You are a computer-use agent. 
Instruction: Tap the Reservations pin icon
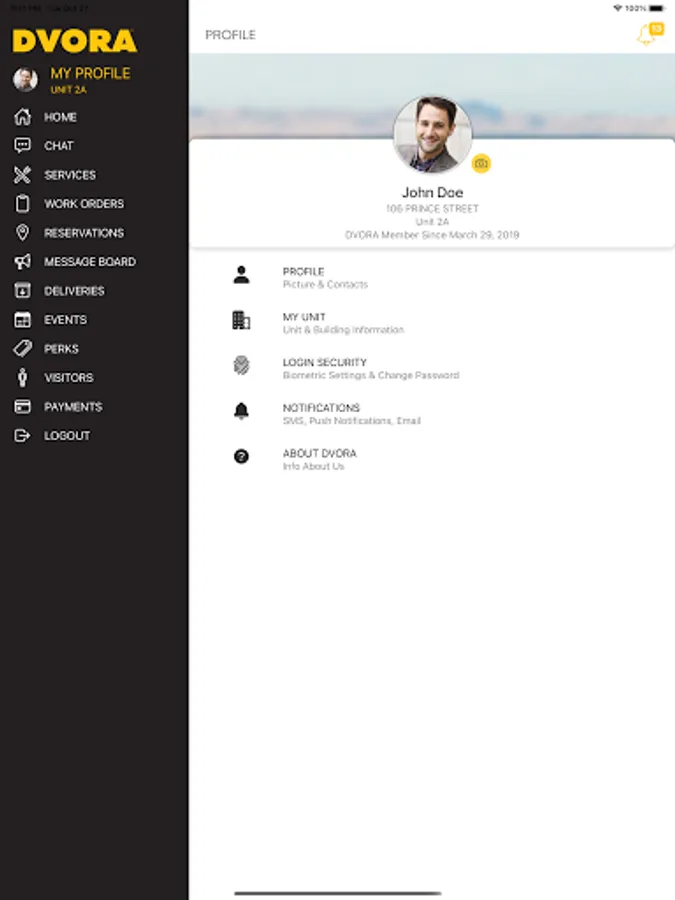(x=22, y=232)
